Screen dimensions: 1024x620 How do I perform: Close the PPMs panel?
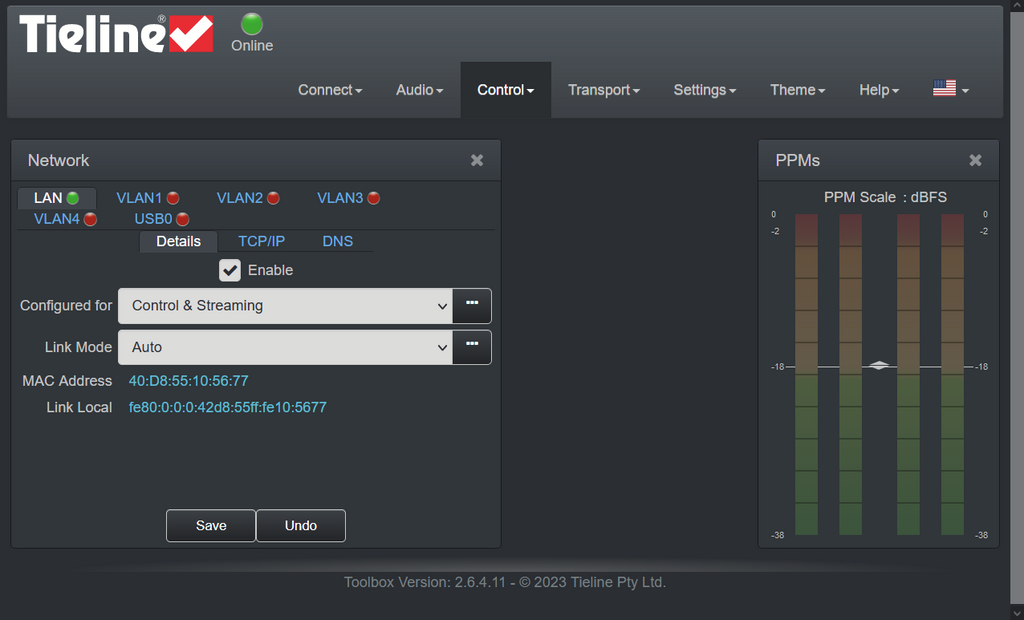pyautogui.click(x=975, y=160)
